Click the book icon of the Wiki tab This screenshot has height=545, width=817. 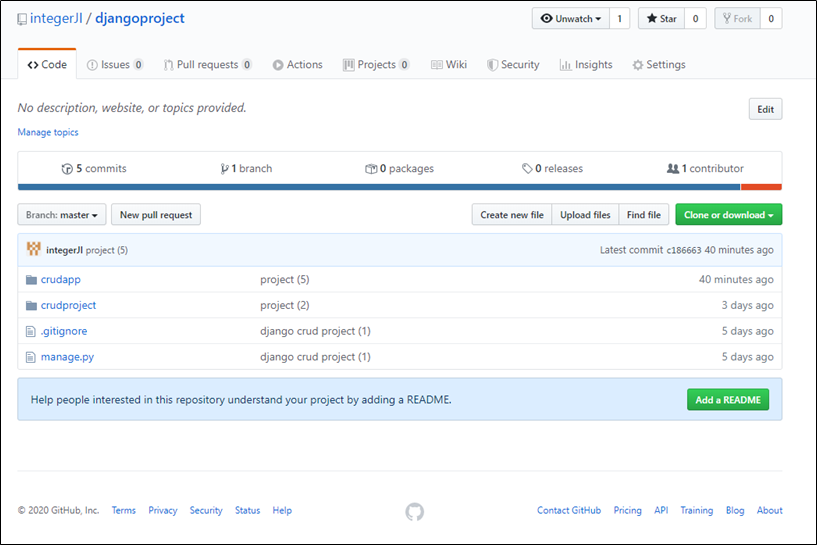pos(437,65)
